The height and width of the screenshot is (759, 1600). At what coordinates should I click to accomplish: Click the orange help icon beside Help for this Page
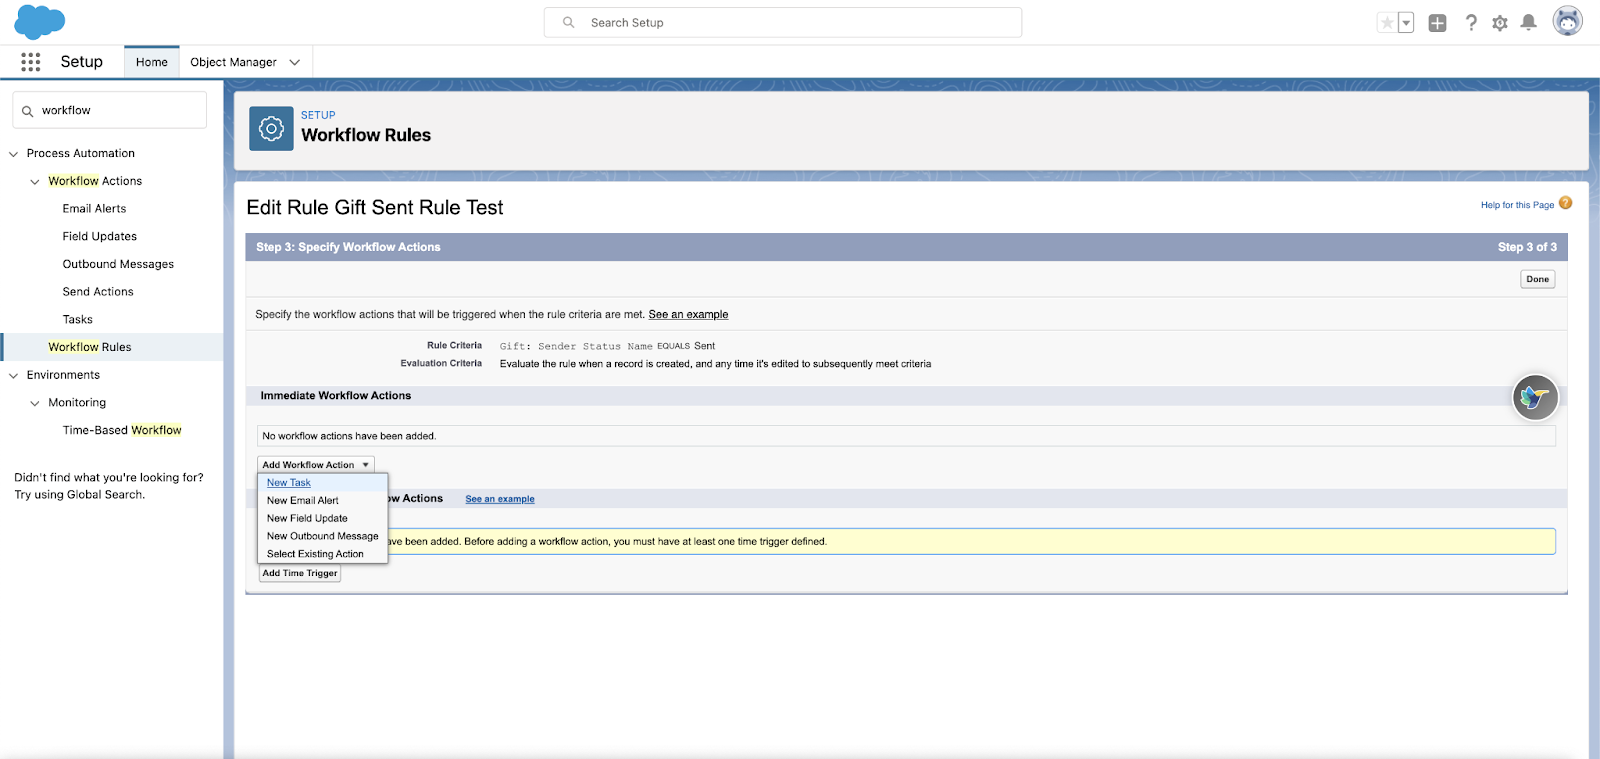[x=1565, y=203]
